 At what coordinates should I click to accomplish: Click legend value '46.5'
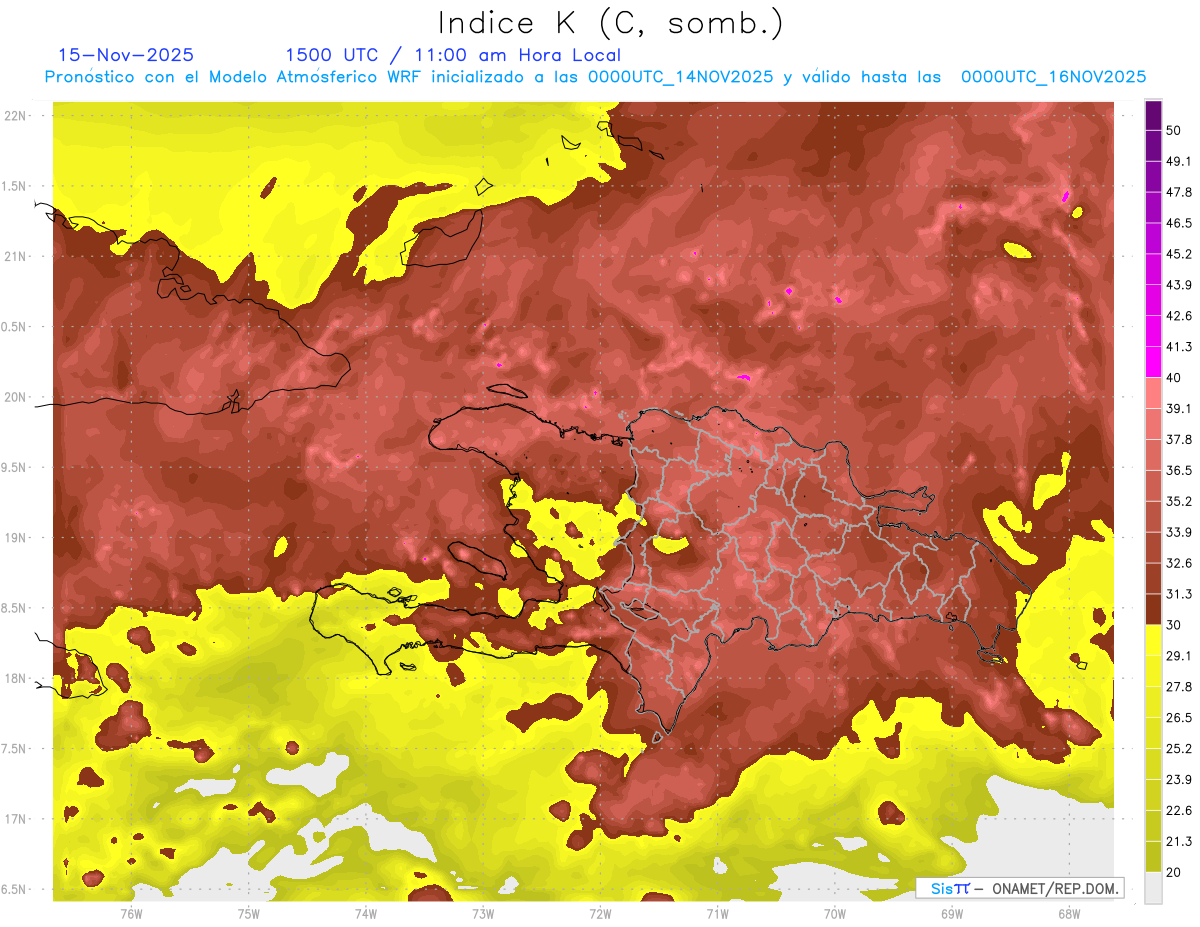1179,223
